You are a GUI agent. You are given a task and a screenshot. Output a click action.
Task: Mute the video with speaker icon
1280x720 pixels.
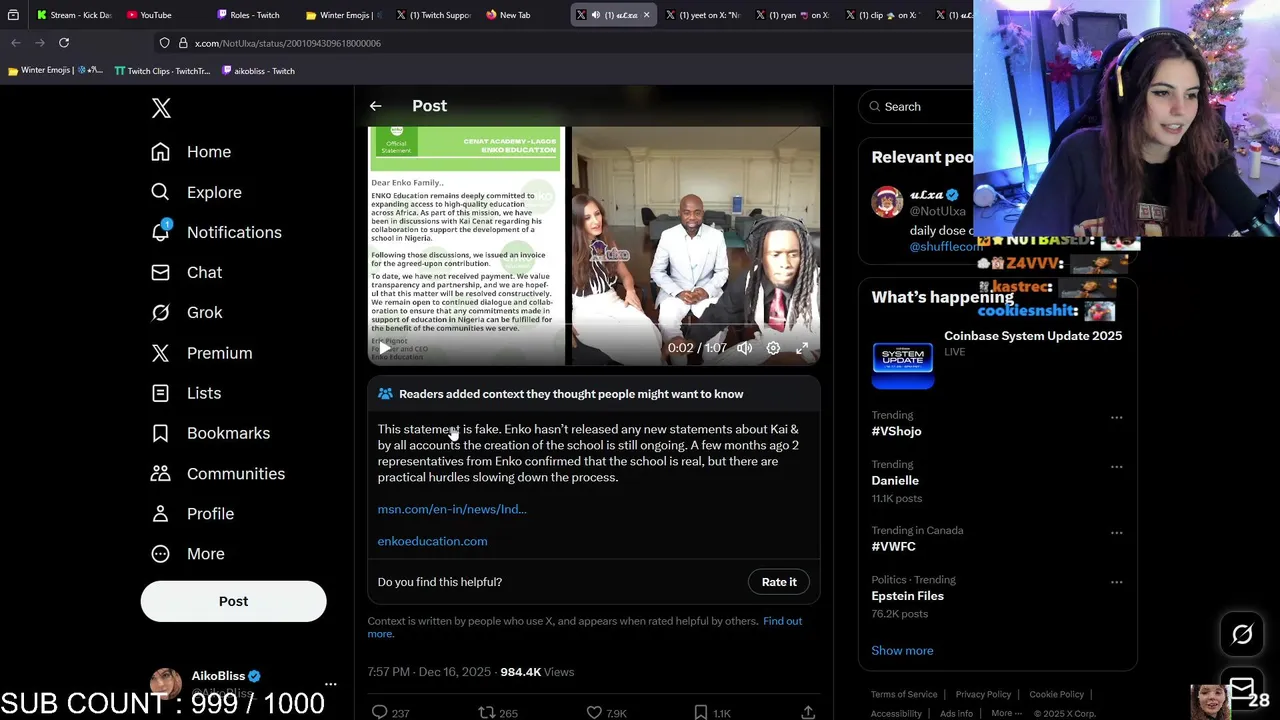point(744,348)
